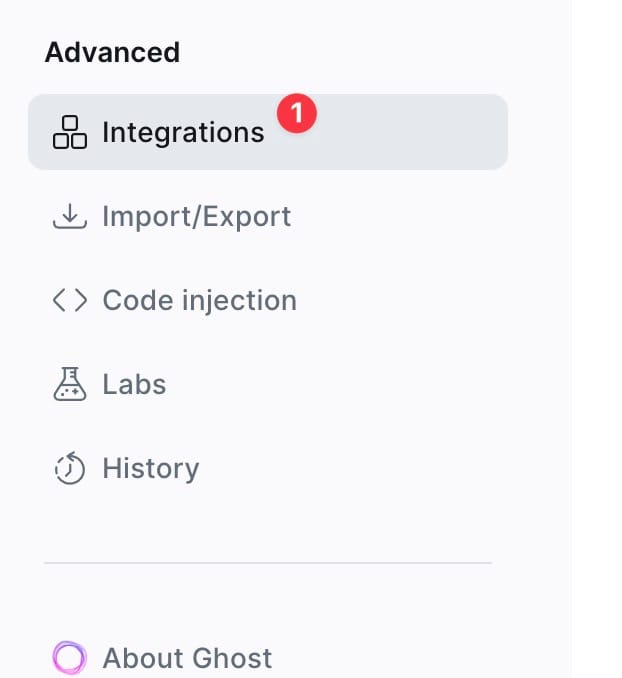Select the Code injection text label
Screen dimensions: 622x678
(199, 300)
